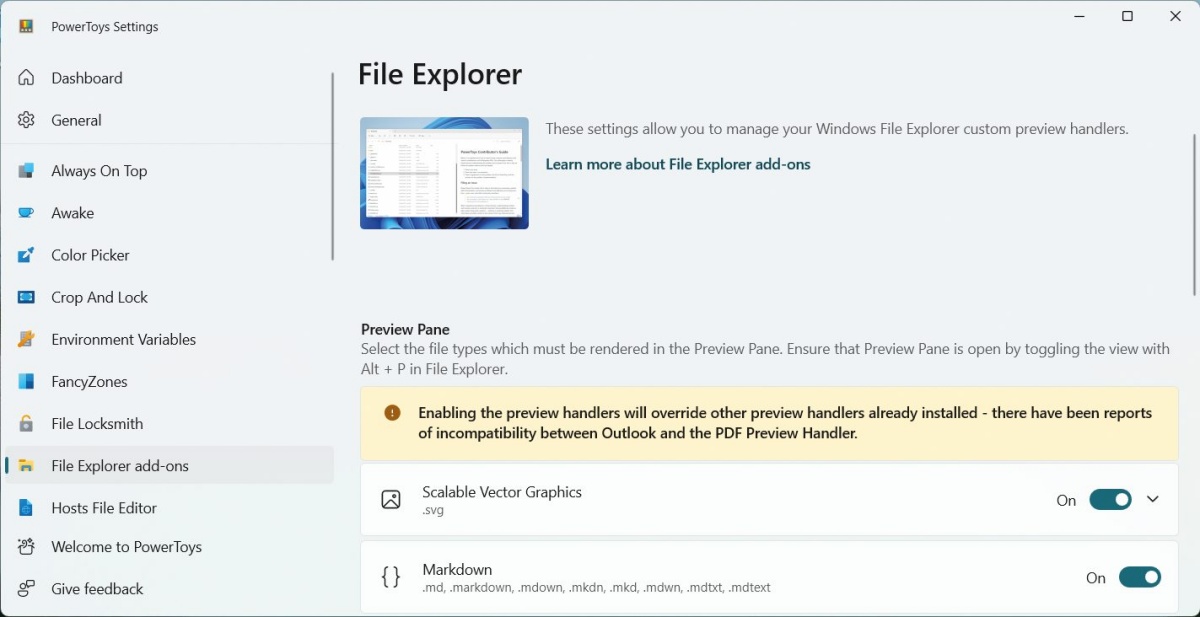This screenshot has height=617, width=1200.
Task: Click the sidebar navigation scrollbar
Action: click(x=332, y=166)
